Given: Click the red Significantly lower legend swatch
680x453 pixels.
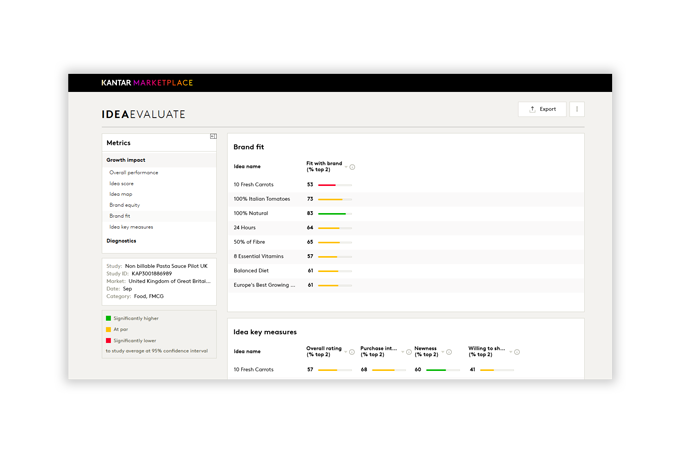Looking at the screenshot, I should 108,340.
